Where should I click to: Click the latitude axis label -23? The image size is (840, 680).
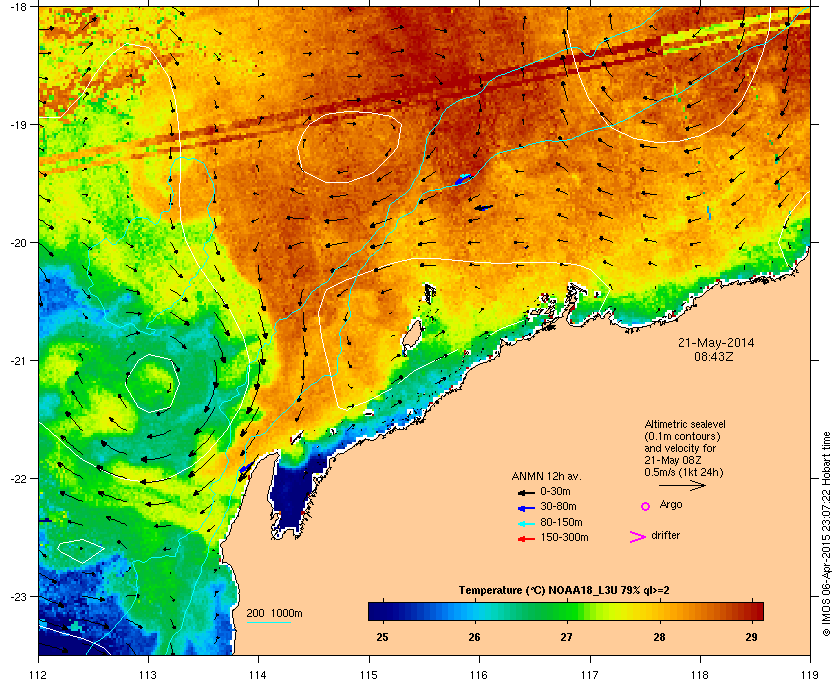click(18, 596)
